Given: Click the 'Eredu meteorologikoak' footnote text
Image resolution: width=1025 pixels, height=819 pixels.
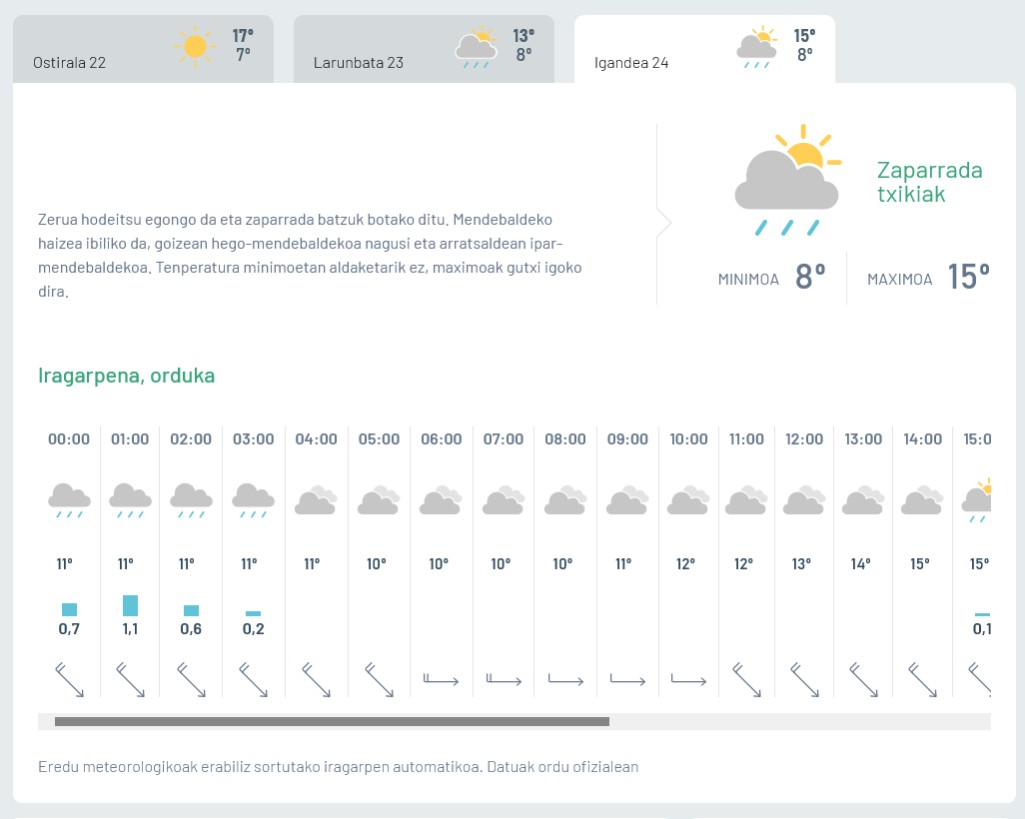Looking at the screenshot, I should (x=338, y=767).
